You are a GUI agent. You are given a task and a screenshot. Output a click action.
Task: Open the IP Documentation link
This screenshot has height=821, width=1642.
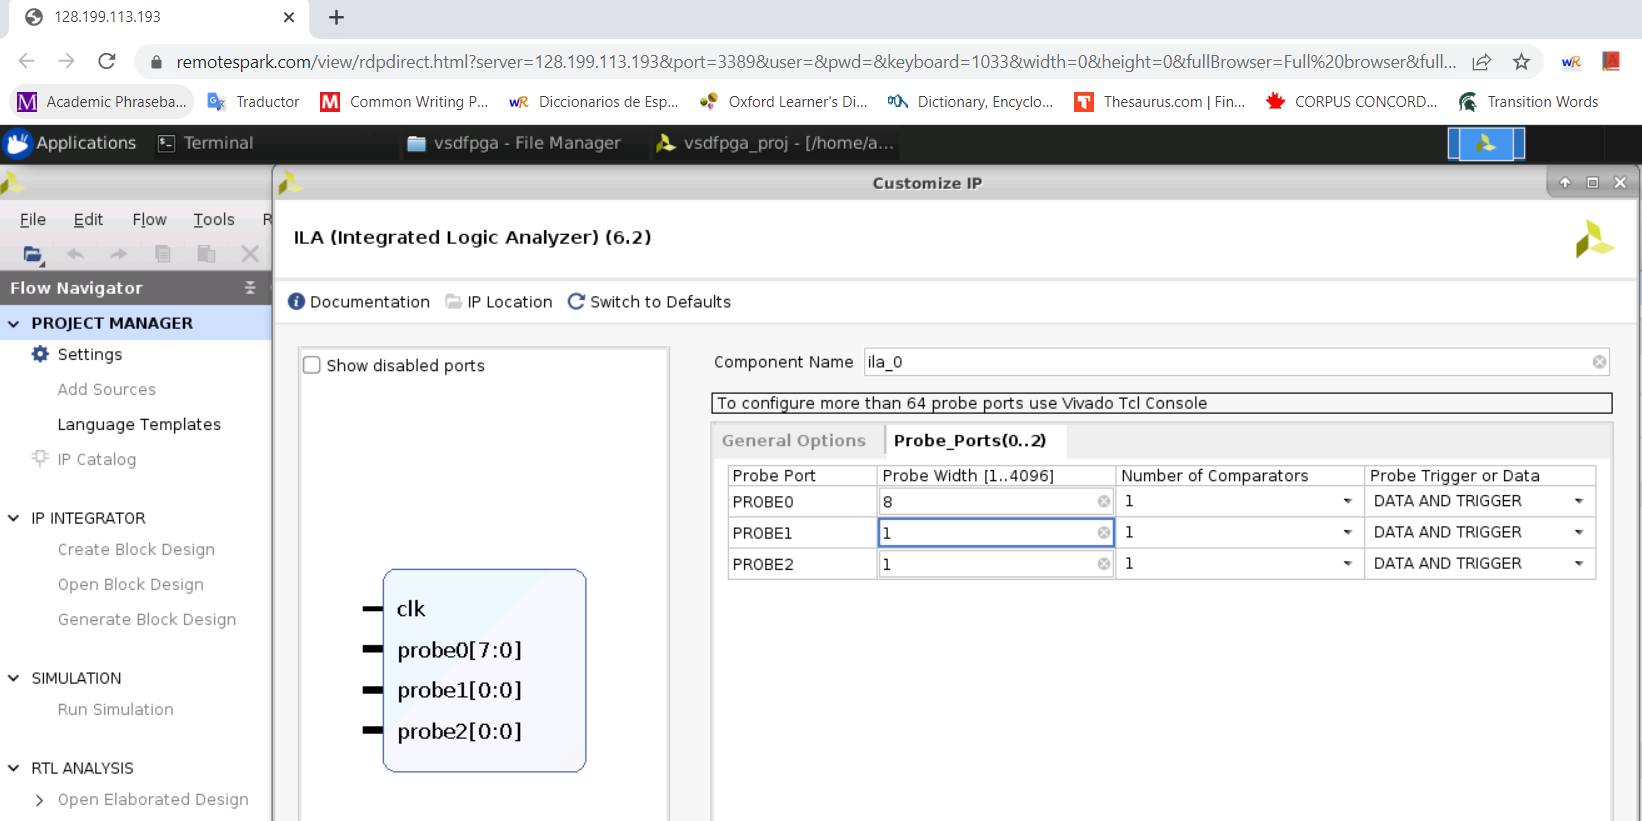click(x=359, y=302)
